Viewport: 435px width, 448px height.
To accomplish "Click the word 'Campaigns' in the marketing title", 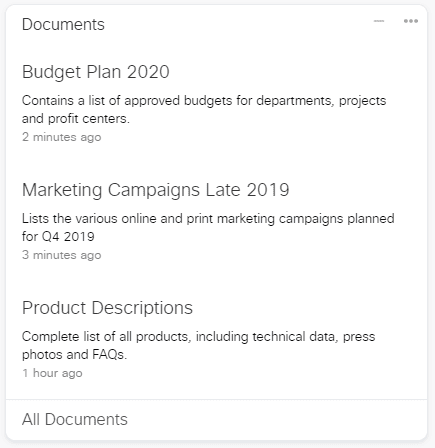I will [154, 190].
